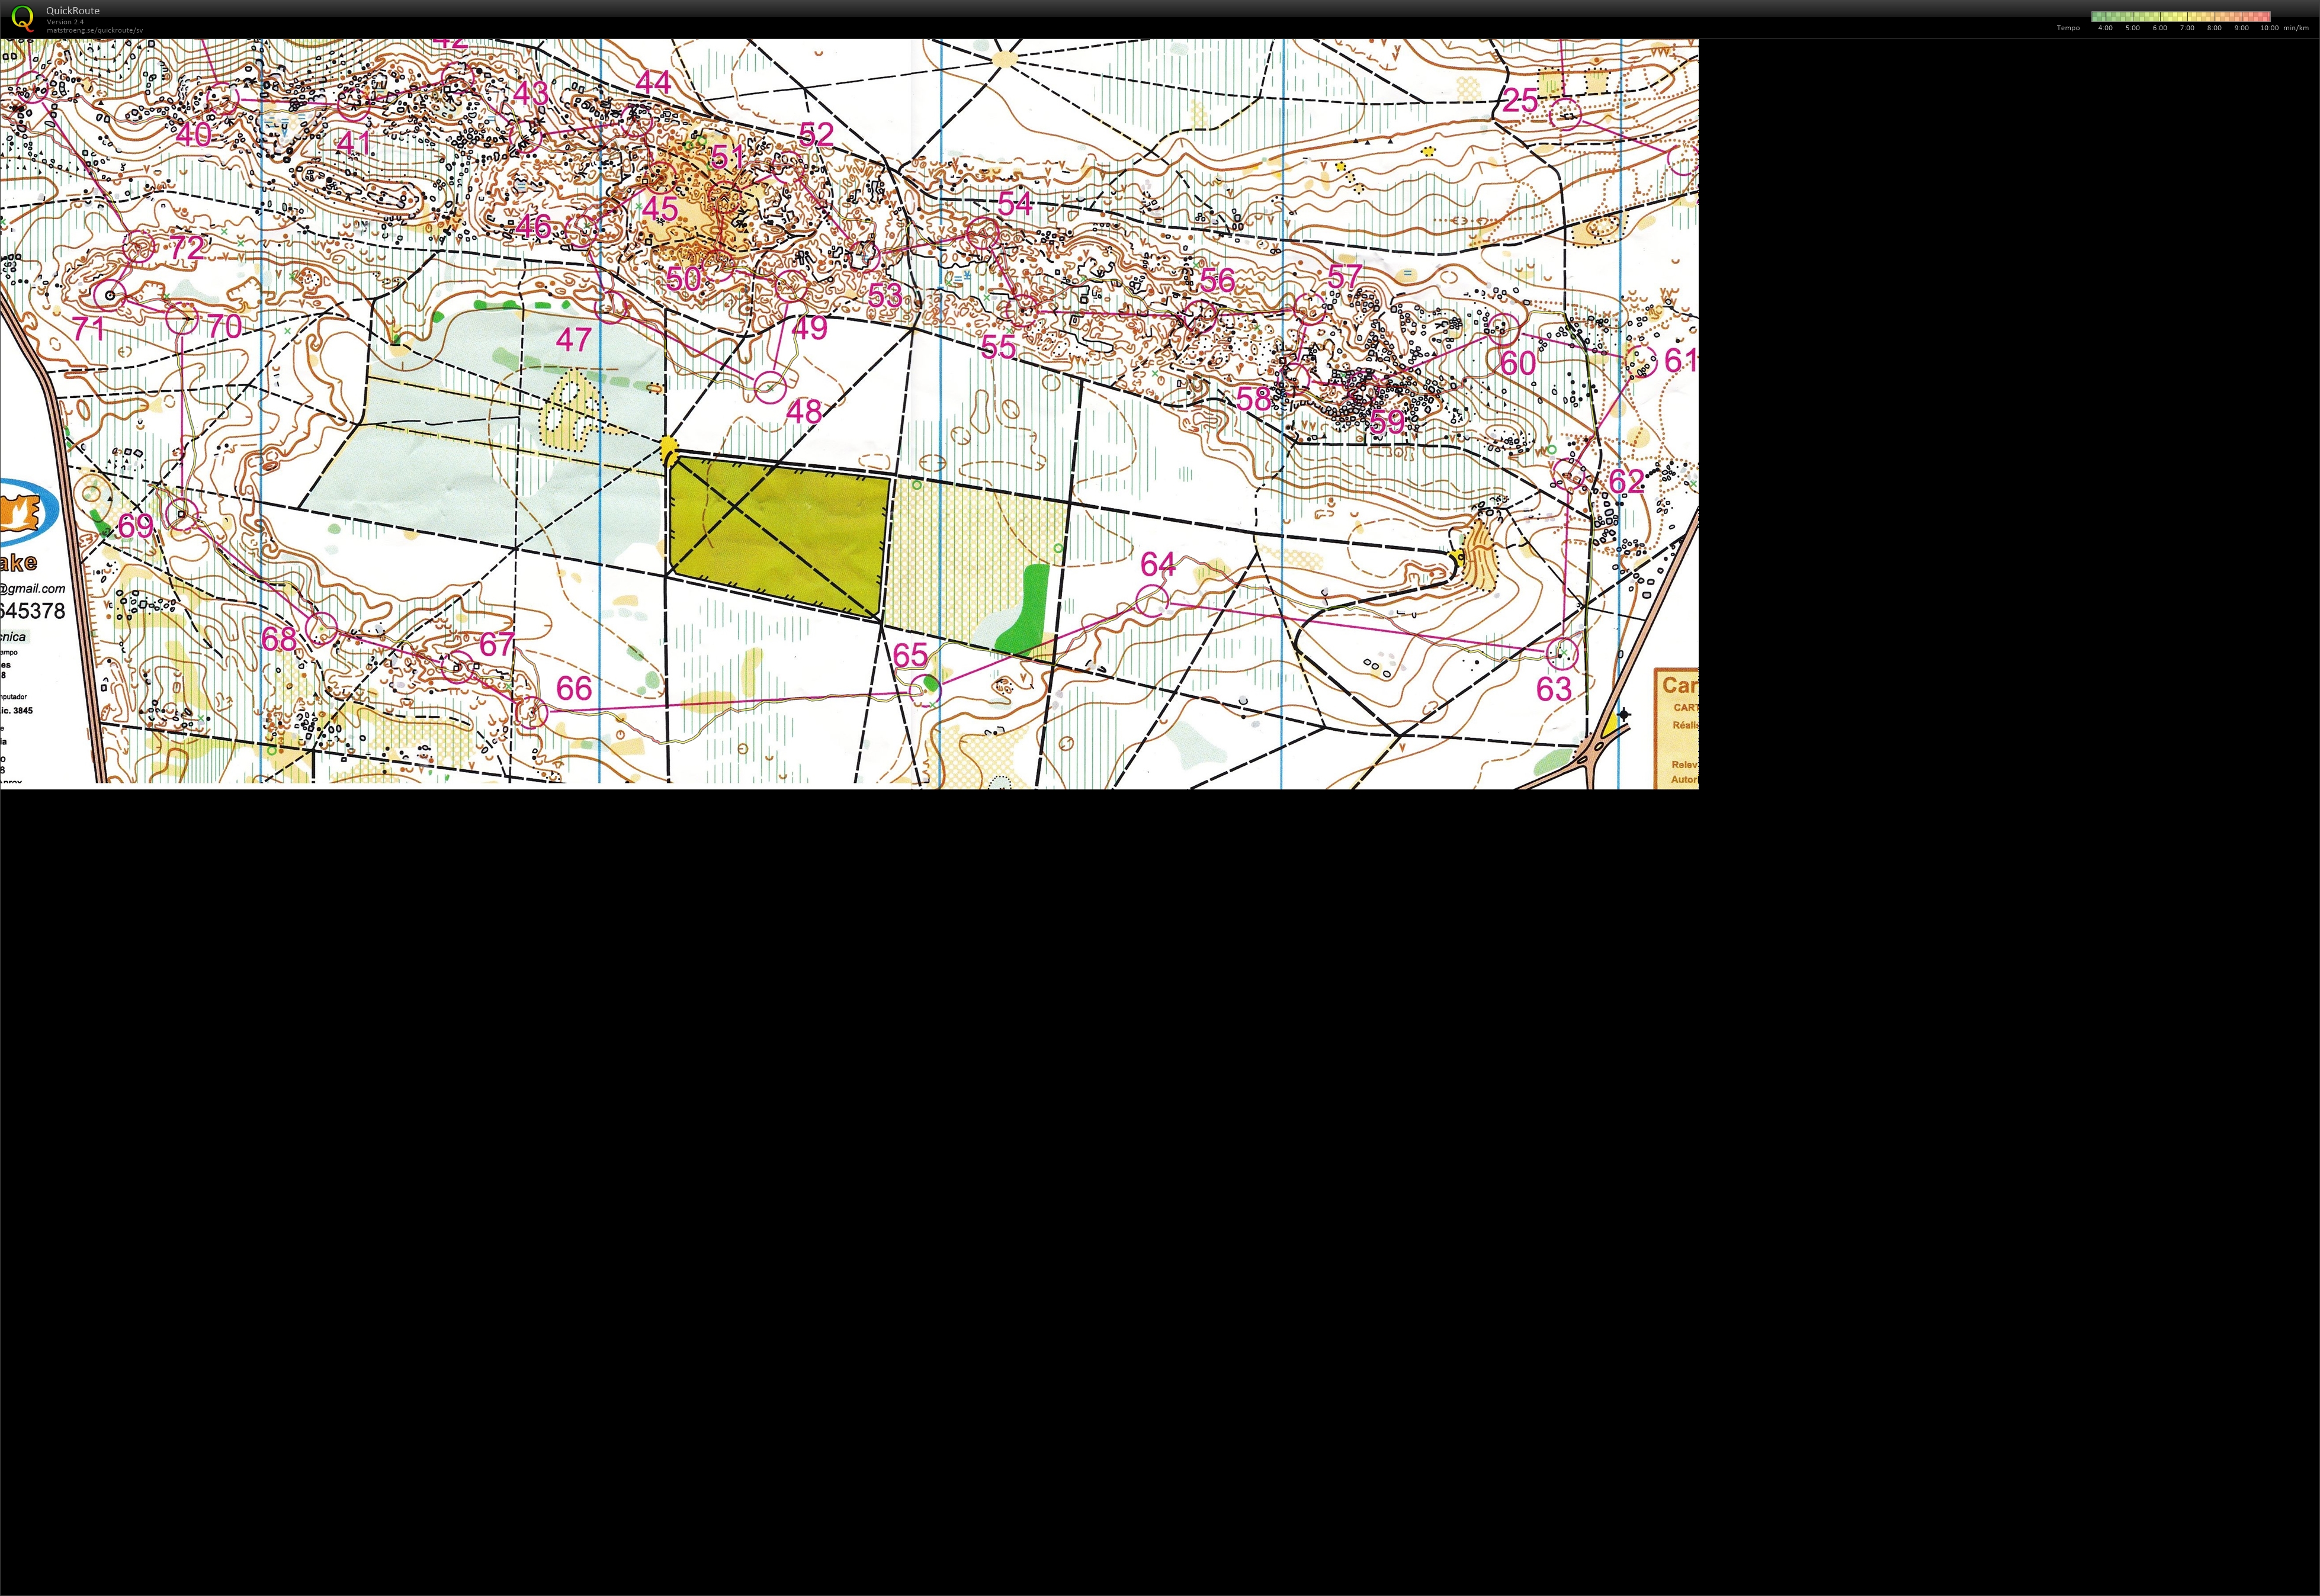Click the QuickRoute Q logo icon

[x=22, y=18]
